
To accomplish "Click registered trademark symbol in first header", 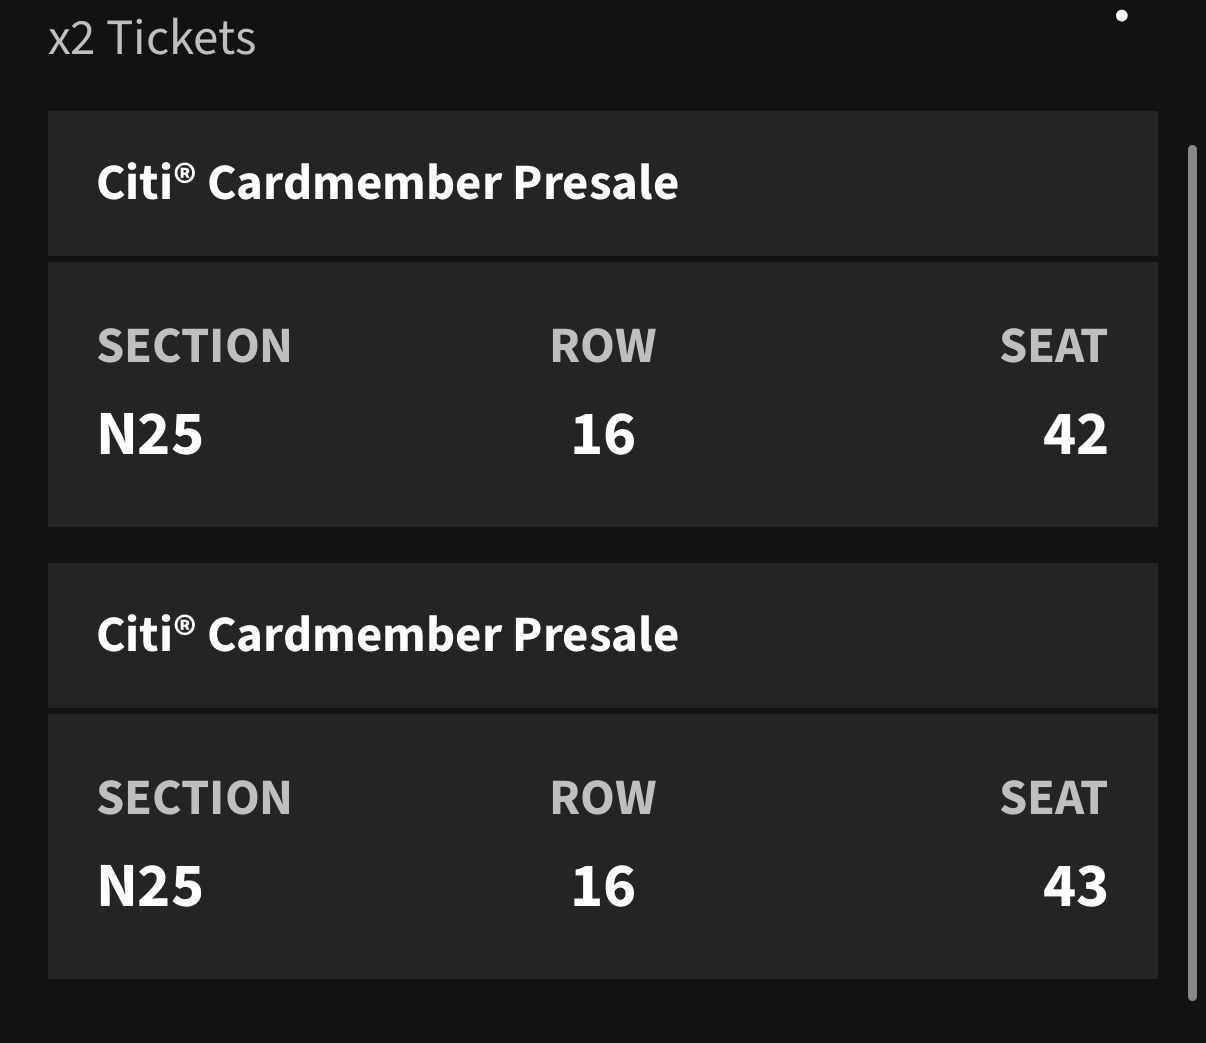I will [x=184, y=173].
